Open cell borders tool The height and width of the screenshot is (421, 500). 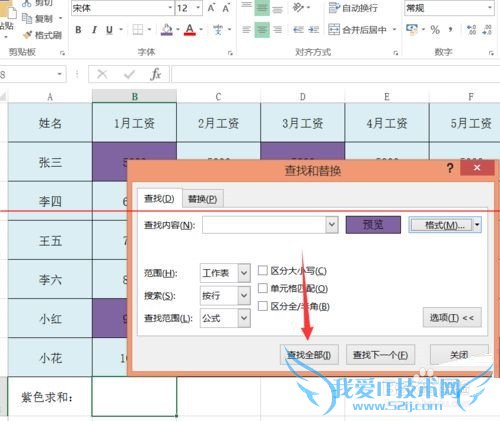138,30
